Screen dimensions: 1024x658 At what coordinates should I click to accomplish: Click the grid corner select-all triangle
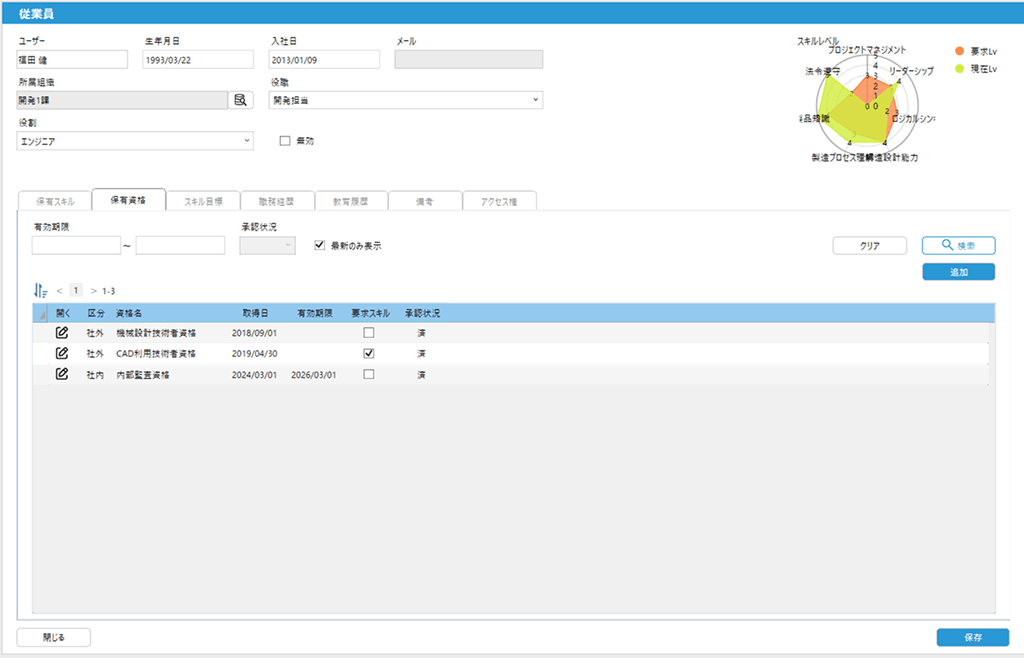[41, 314]
